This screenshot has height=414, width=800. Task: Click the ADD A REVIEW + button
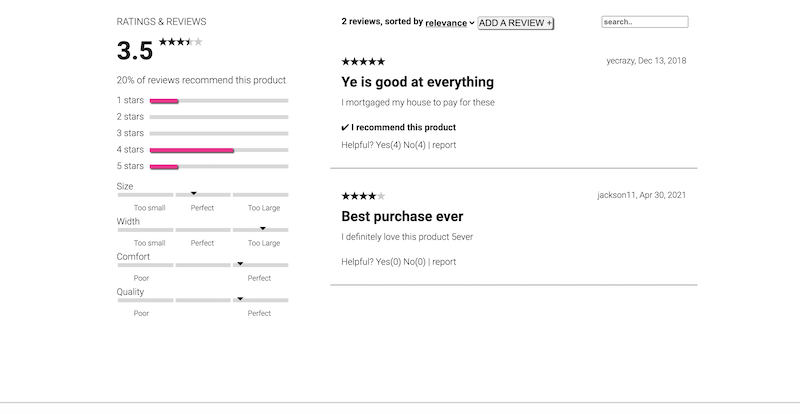click(515, 23)
